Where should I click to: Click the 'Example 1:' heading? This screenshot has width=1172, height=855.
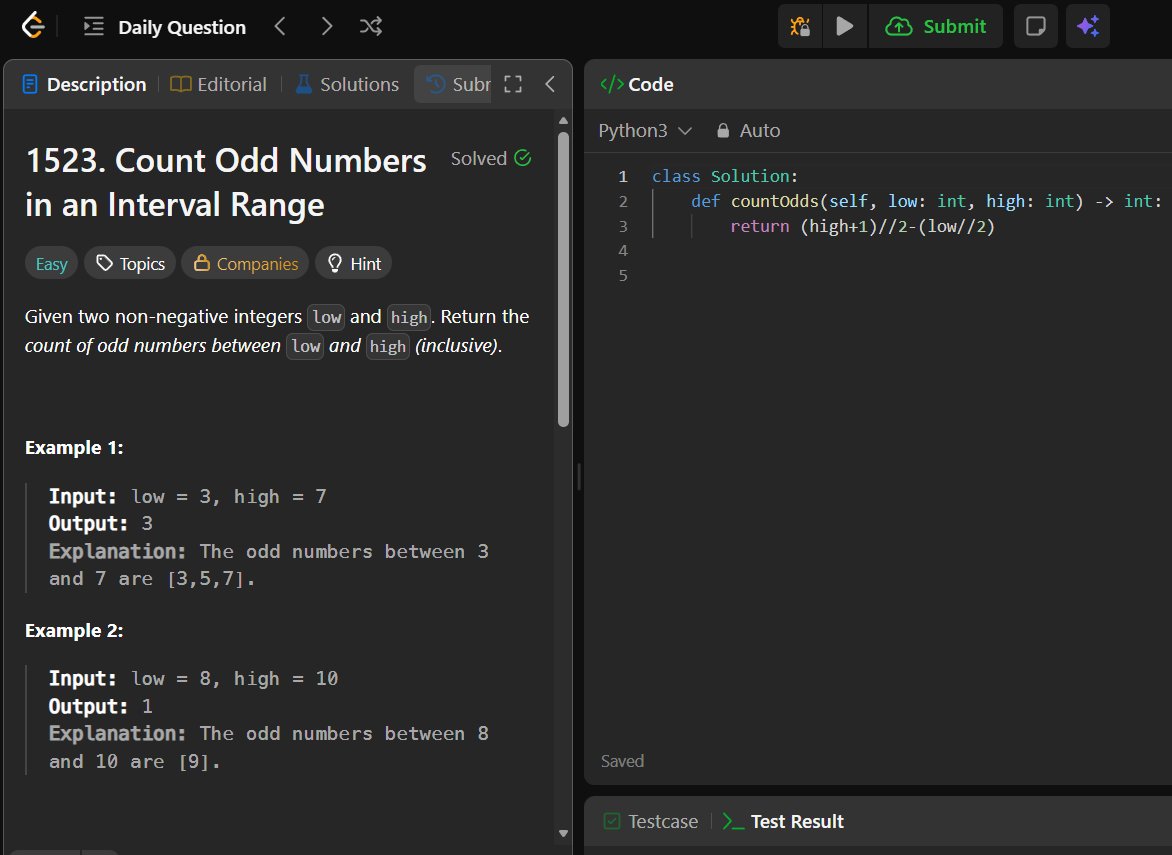click(x=74, y=448)
